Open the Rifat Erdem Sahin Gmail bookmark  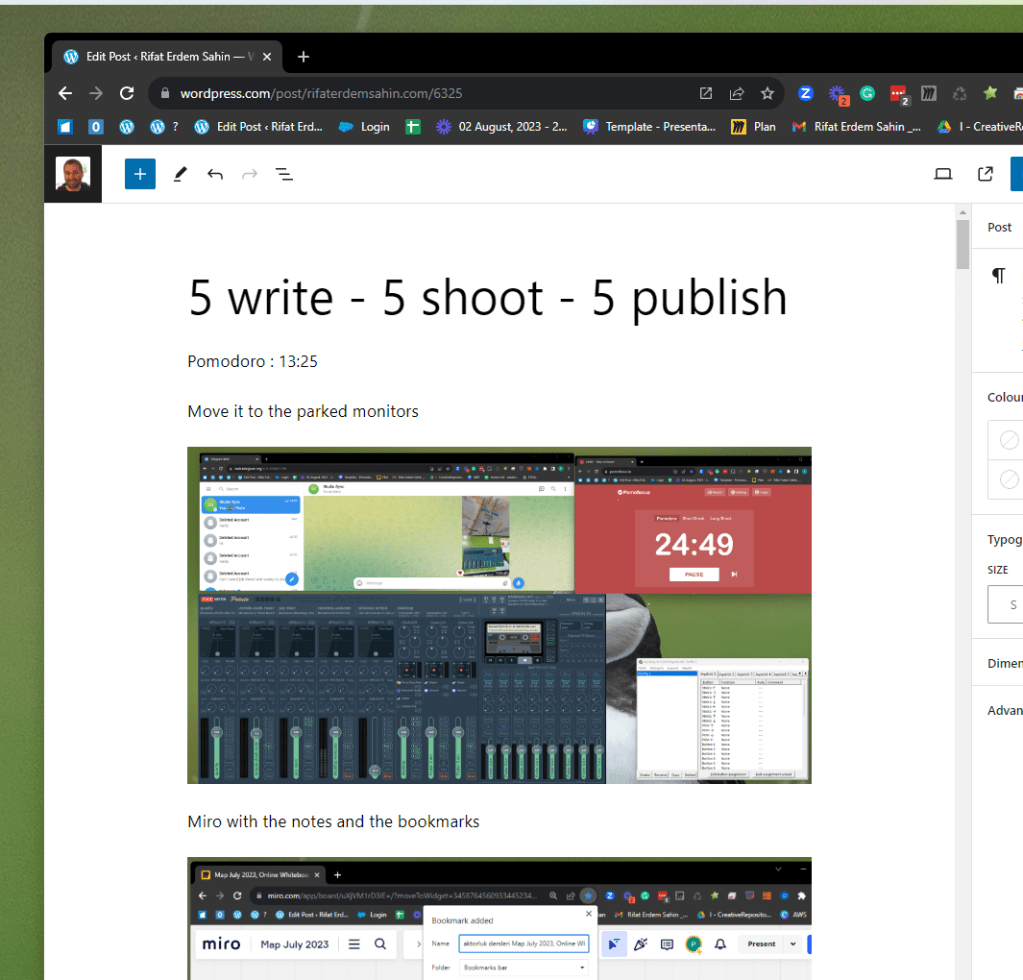point(856,127)
